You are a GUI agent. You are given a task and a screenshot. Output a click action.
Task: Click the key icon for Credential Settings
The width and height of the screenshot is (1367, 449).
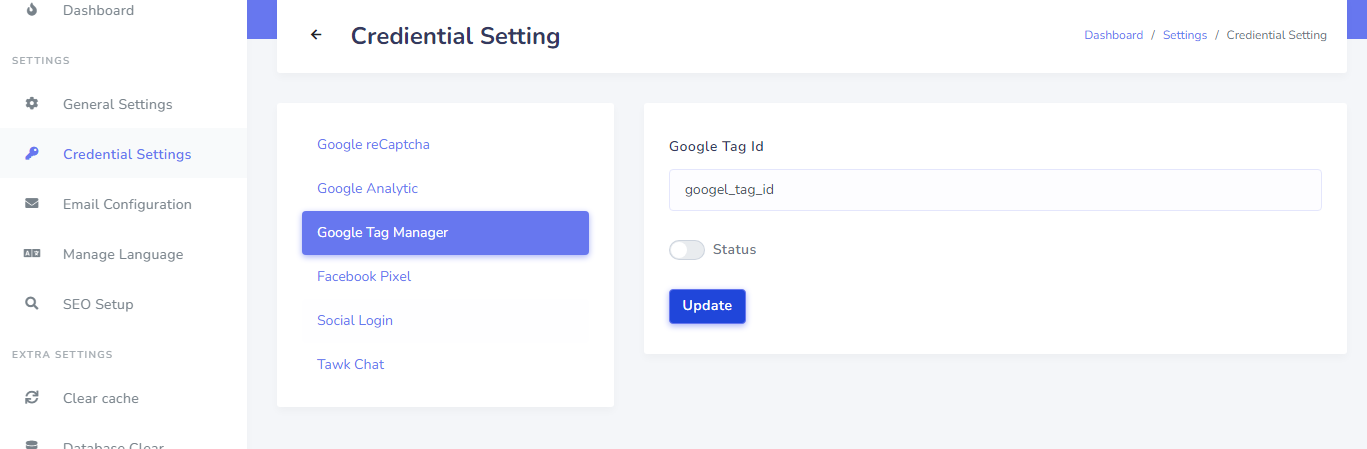coord(32,154)
